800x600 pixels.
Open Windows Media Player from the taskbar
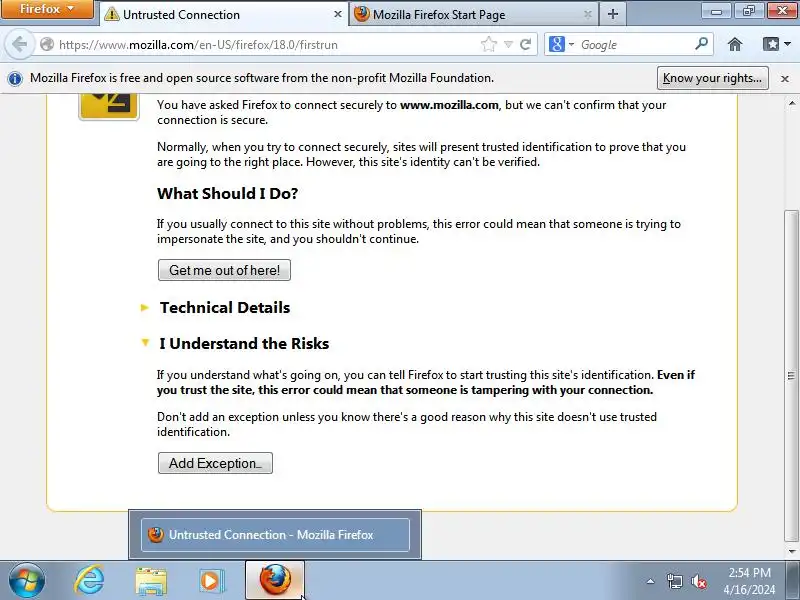tap(211, 581)
